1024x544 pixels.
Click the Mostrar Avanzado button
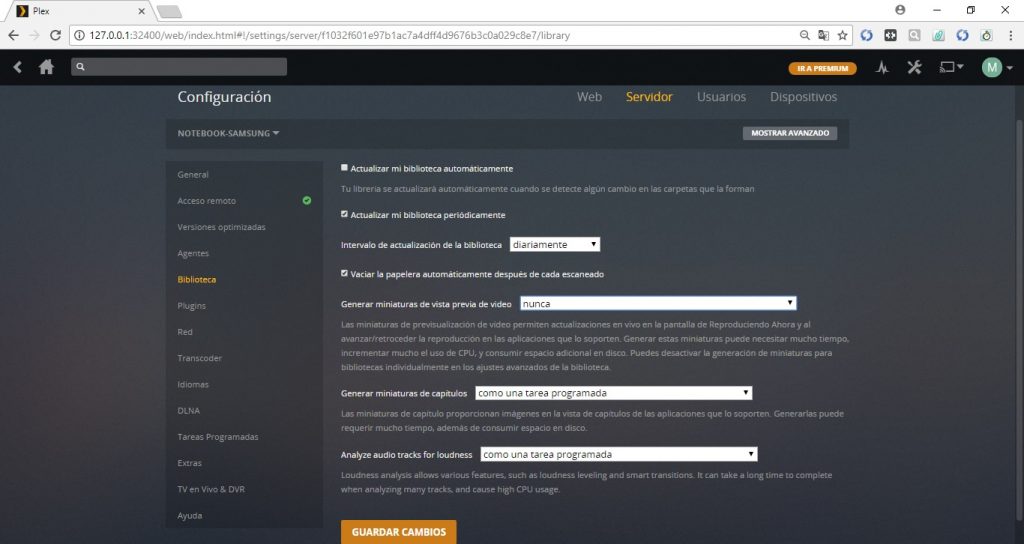click(789, 133)
